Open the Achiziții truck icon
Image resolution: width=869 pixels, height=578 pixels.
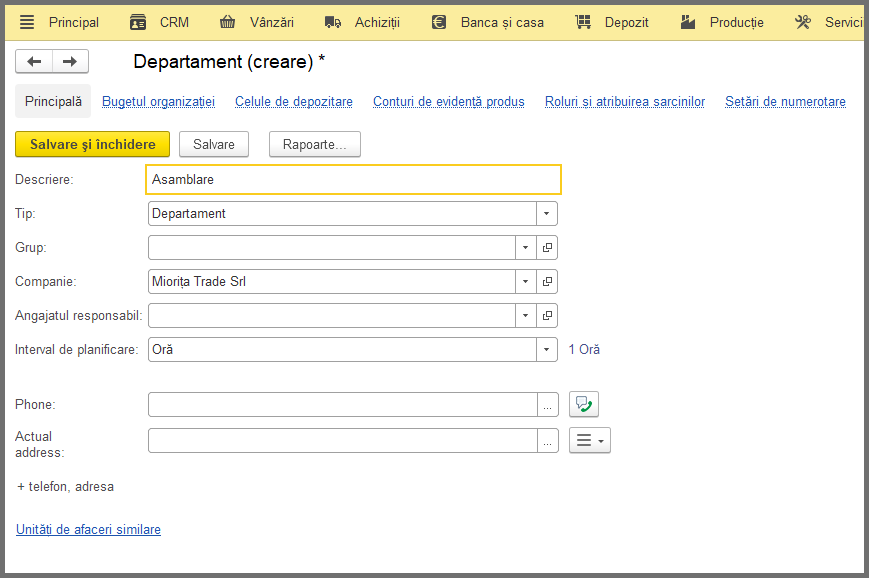[333, 22]
